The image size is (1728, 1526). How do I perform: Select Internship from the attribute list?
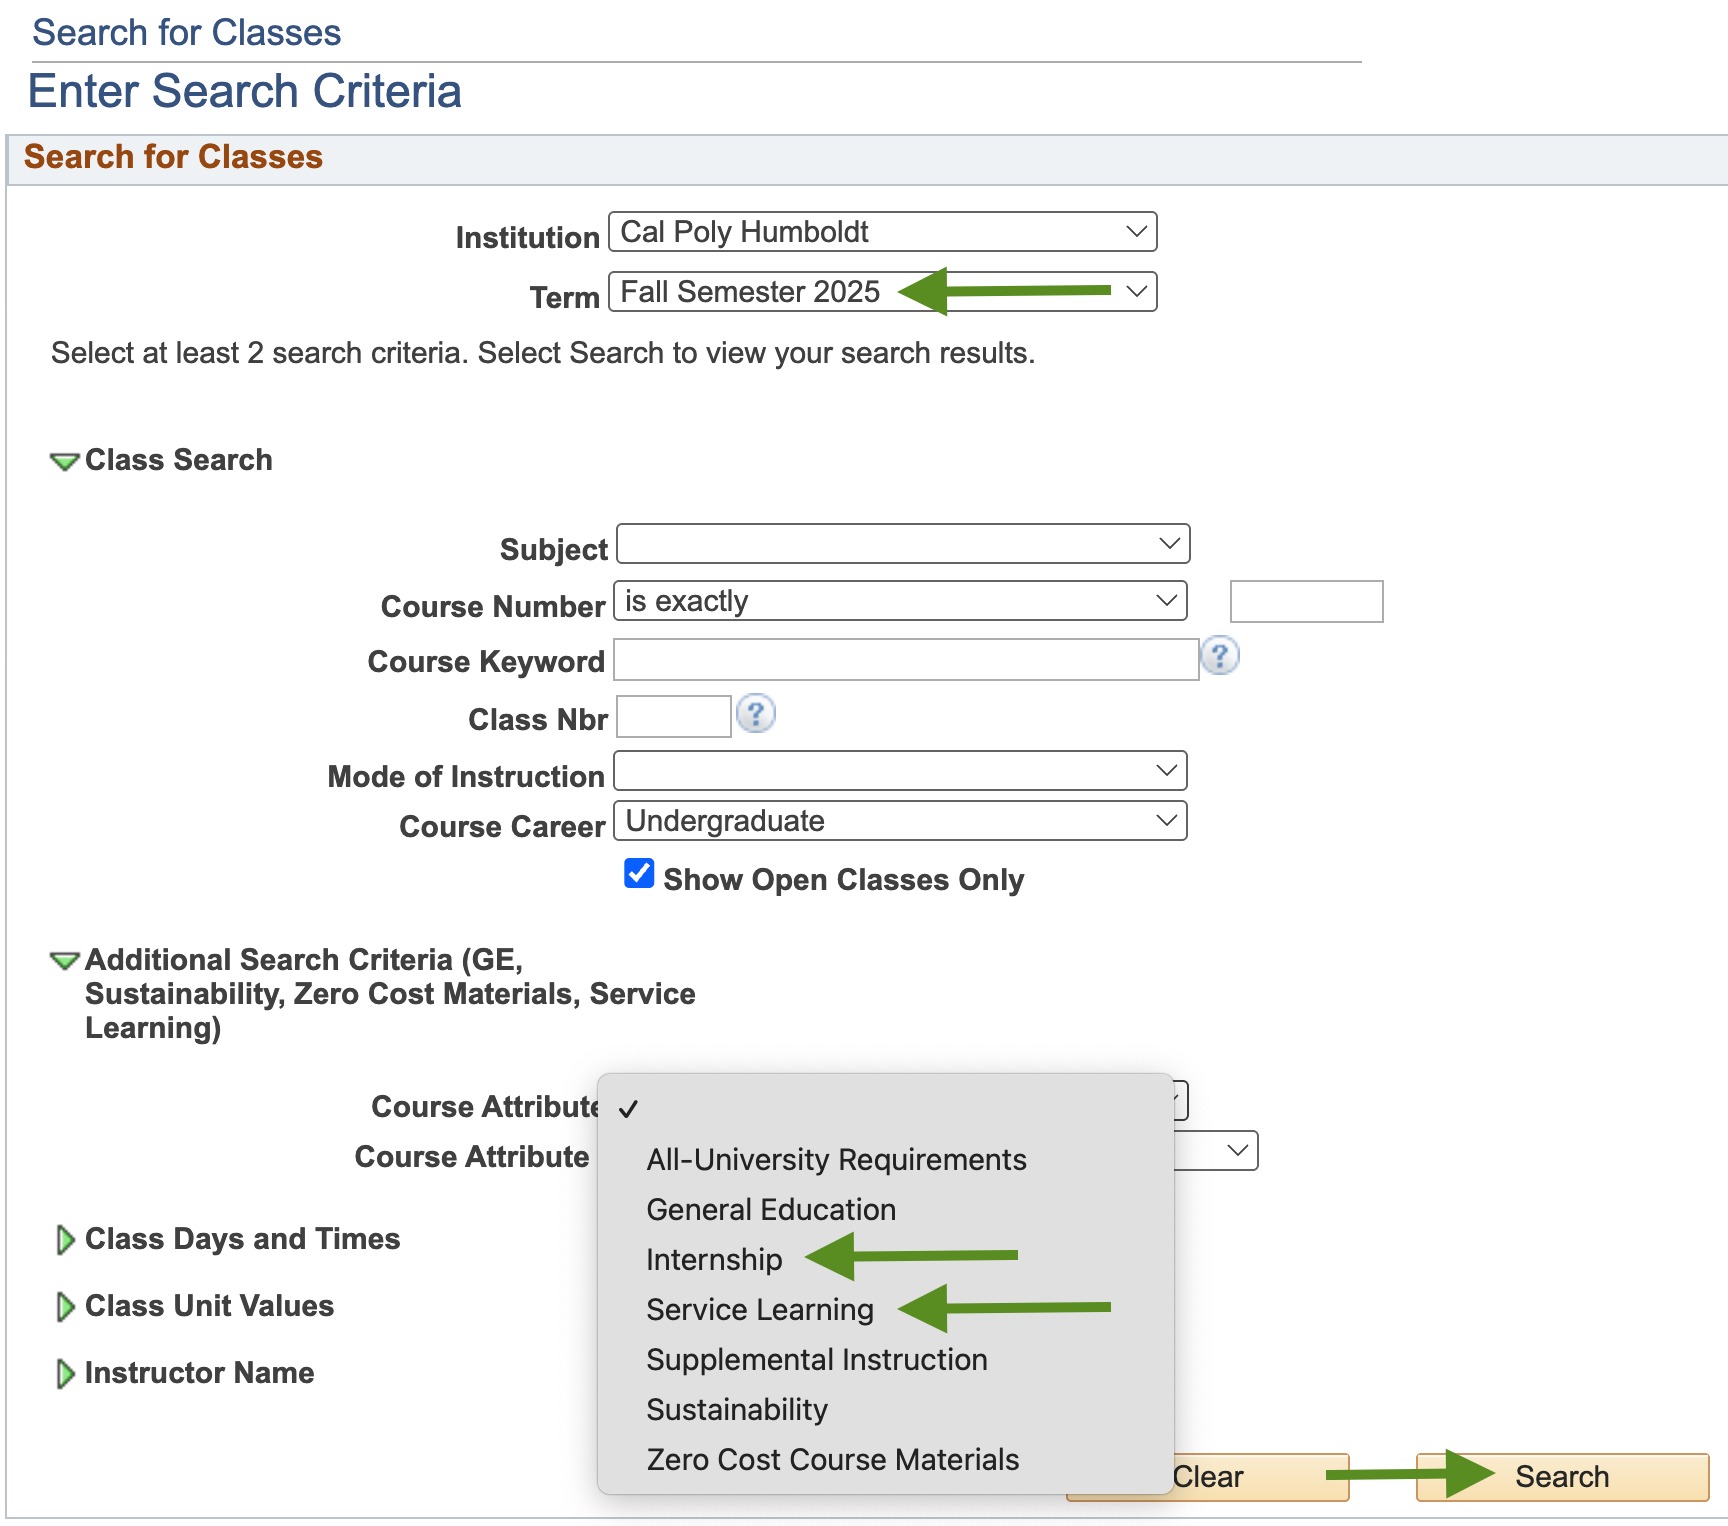(x=713, y=1259)
